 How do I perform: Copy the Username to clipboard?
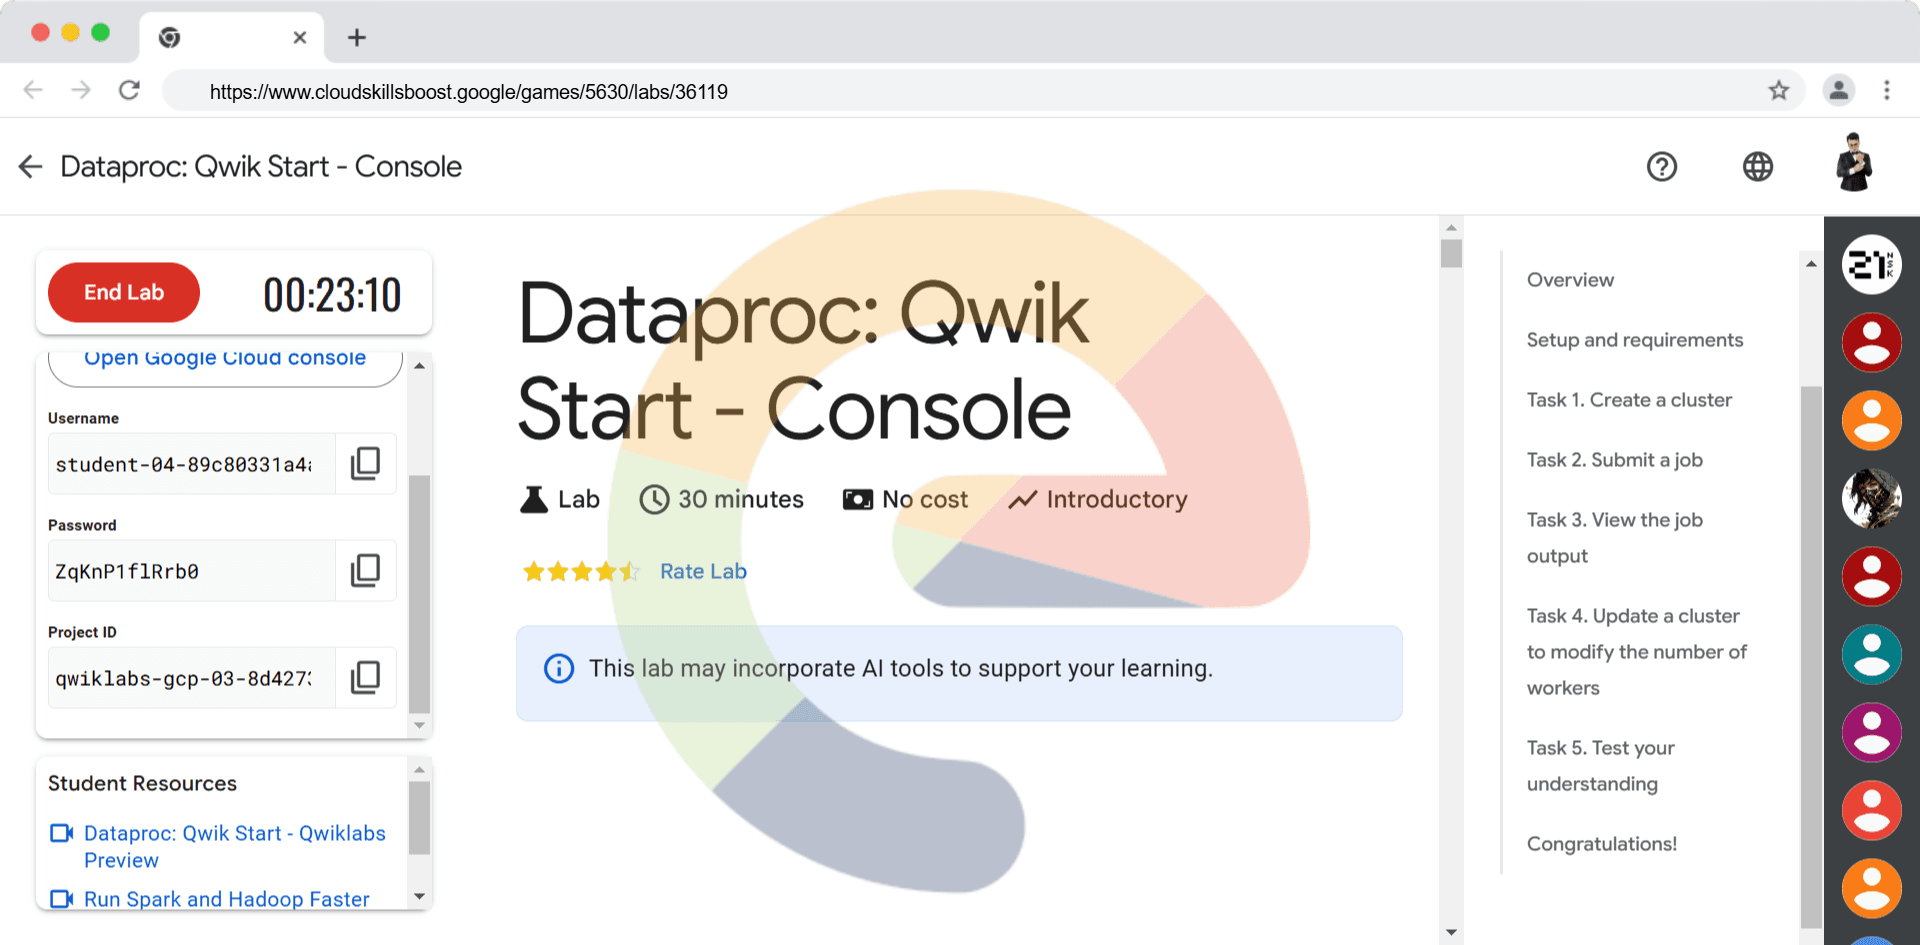365,464
